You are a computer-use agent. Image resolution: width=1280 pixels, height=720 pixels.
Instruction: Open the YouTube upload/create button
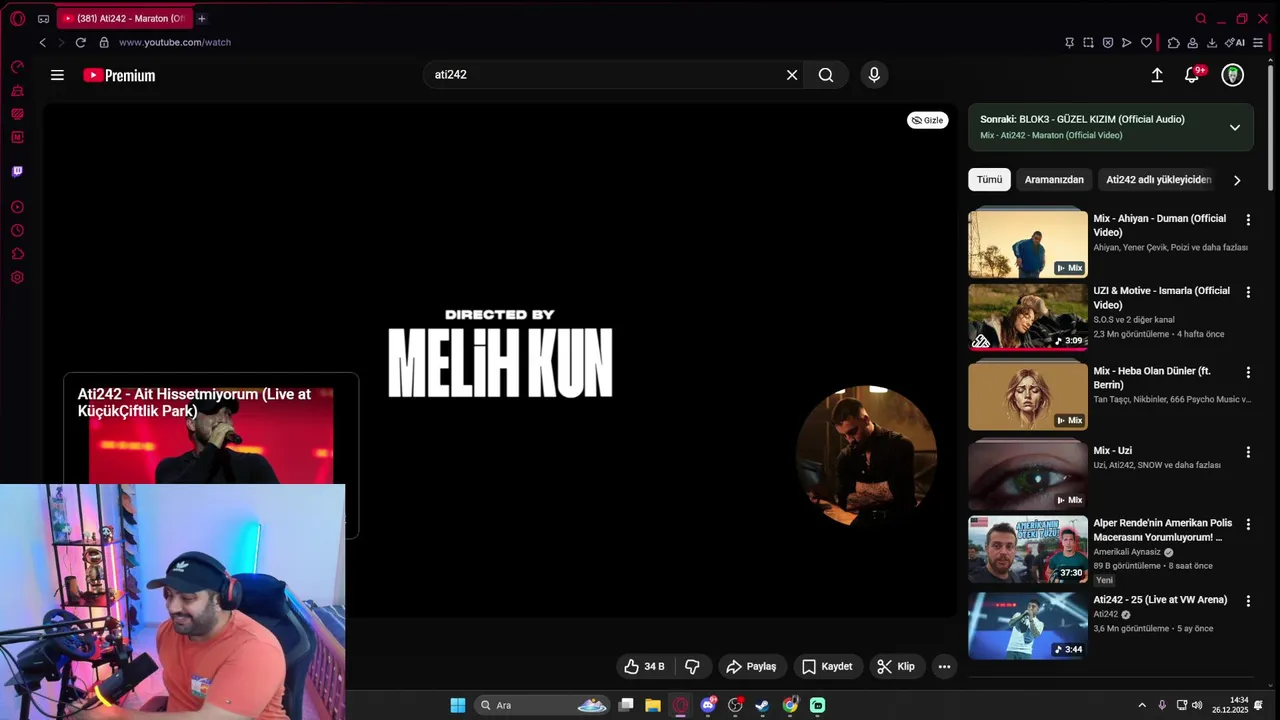tap(1157, 75)
